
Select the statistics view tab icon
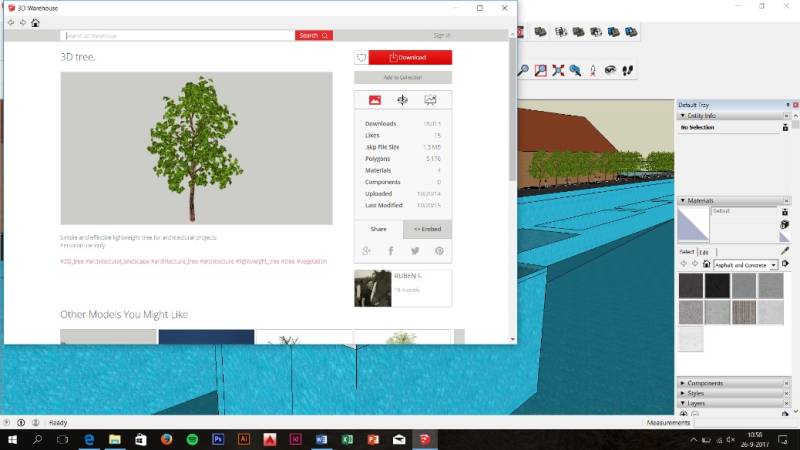430,100
